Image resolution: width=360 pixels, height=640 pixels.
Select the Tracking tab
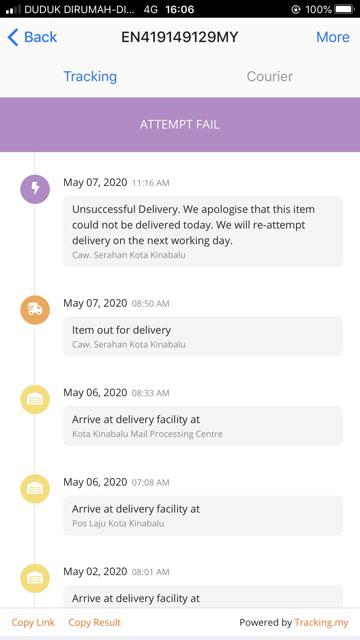[90, 76]
